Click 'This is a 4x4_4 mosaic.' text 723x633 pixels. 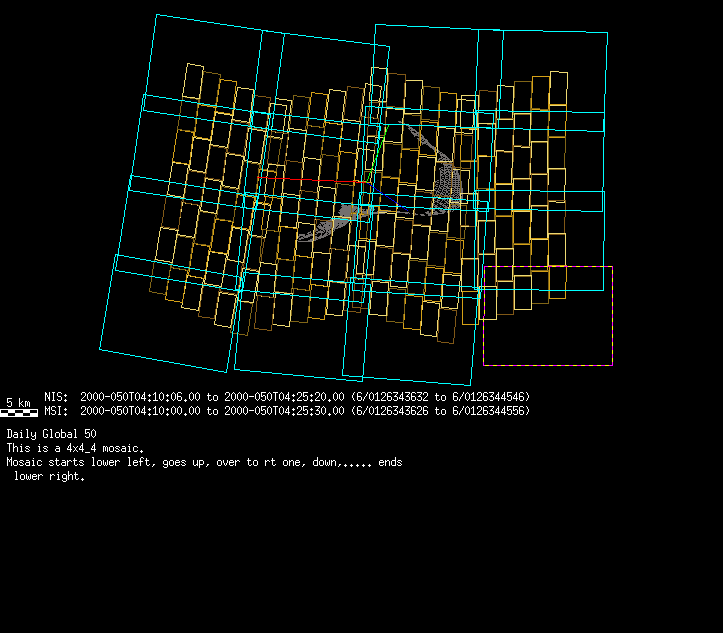(x=75, y=449)
